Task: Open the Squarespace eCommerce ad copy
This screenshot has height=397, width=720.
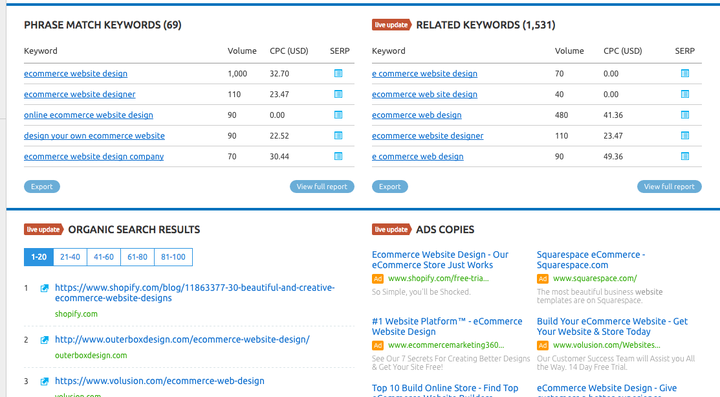Action: [x=591, y=260]
